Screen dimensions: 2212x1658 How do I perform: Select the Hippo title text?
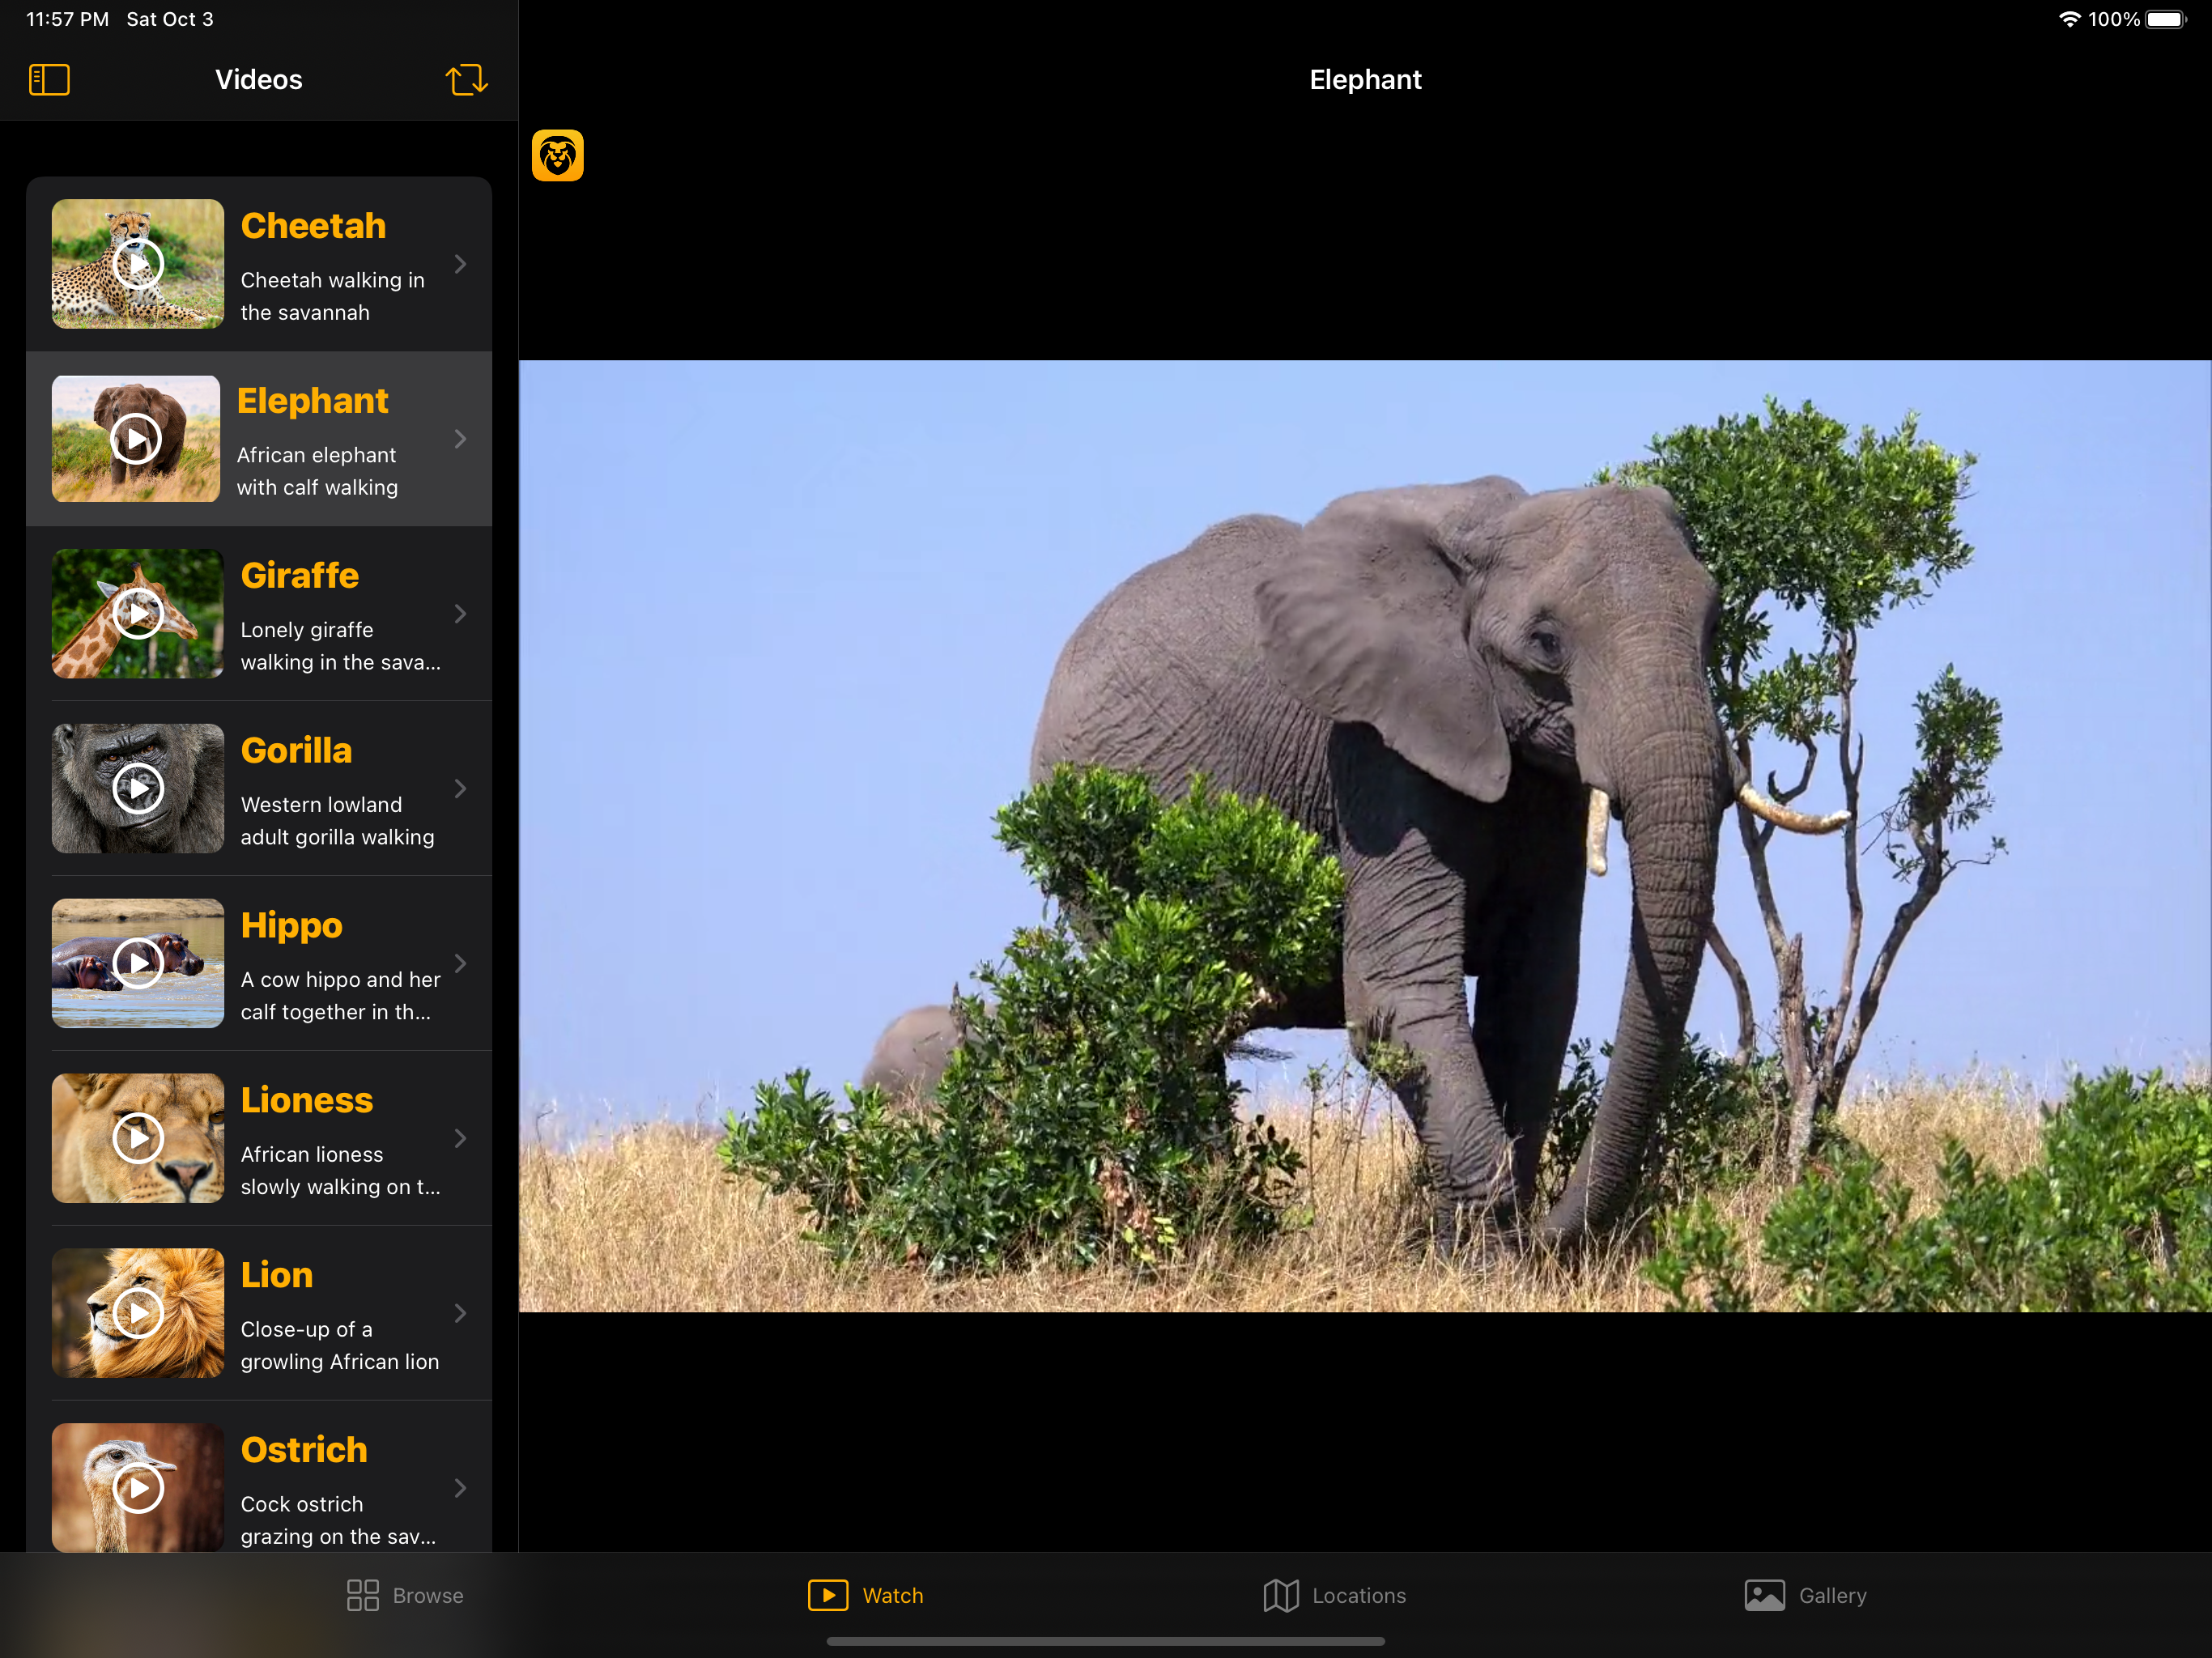coord(292,926)
